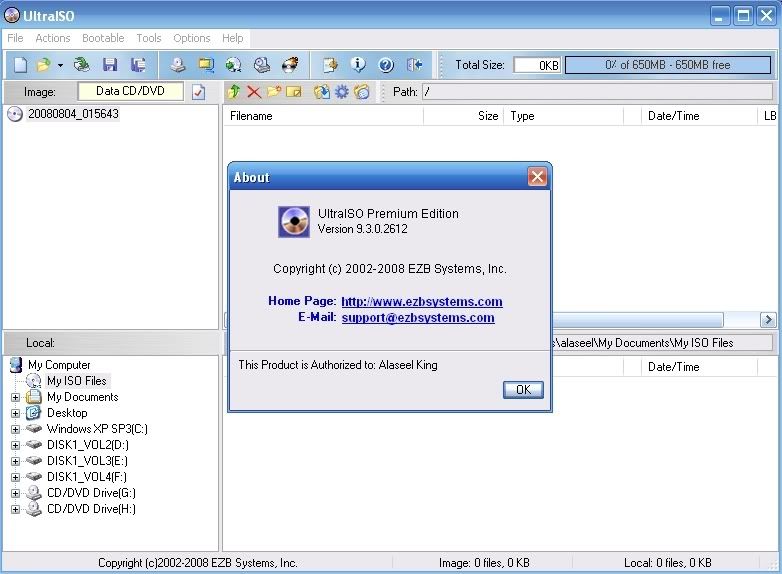Click the local path field showing My ISO Files
This screenshot has width=782, height=574.
tap(662, 343)
